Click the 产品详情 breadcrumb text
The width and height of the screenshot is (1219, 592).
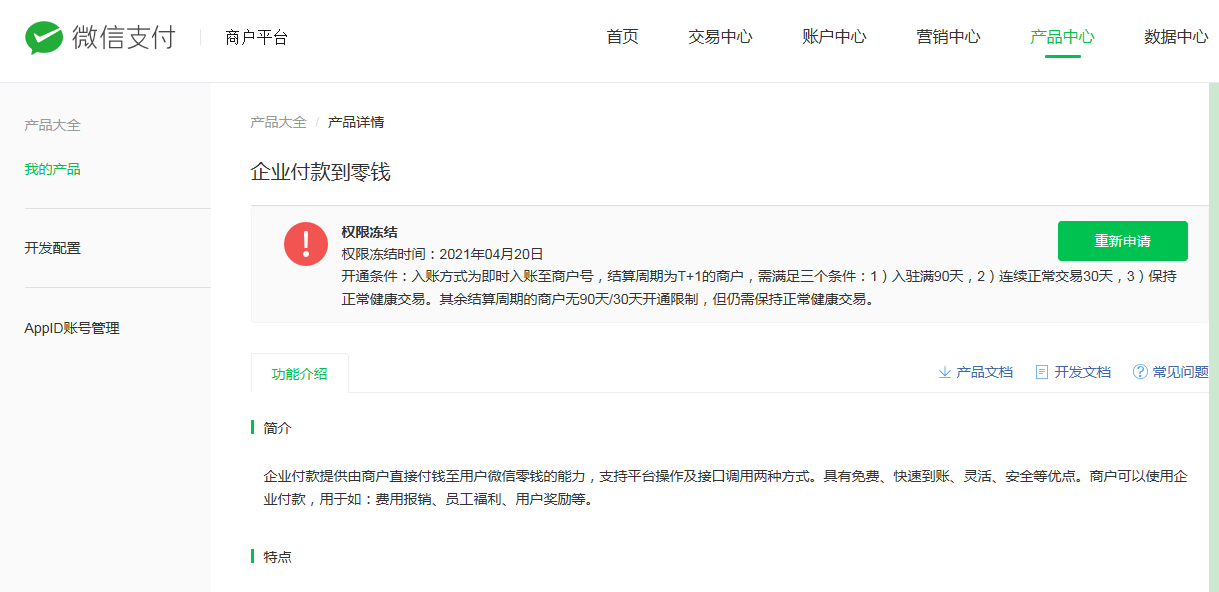356,122
